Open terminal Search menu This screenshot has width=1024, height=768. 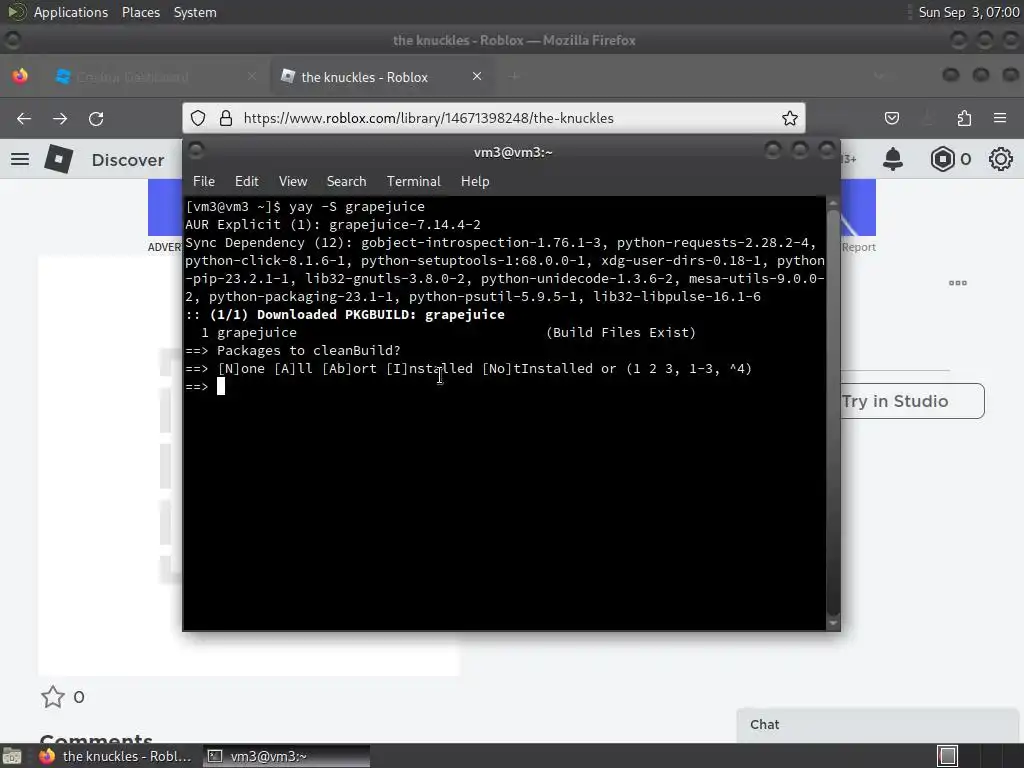(346, 182)
